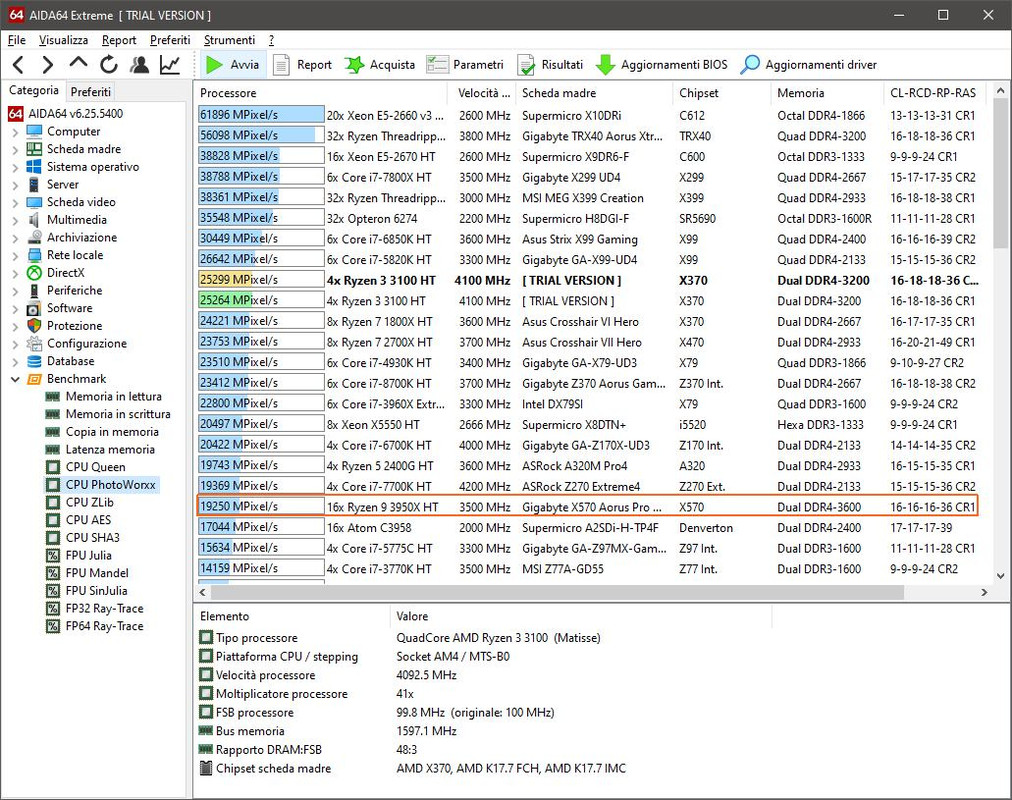The height and width of the screenshot is (800, 1012).
Task: Expand the Scheda madre tree node
Action: coord(15,150)
